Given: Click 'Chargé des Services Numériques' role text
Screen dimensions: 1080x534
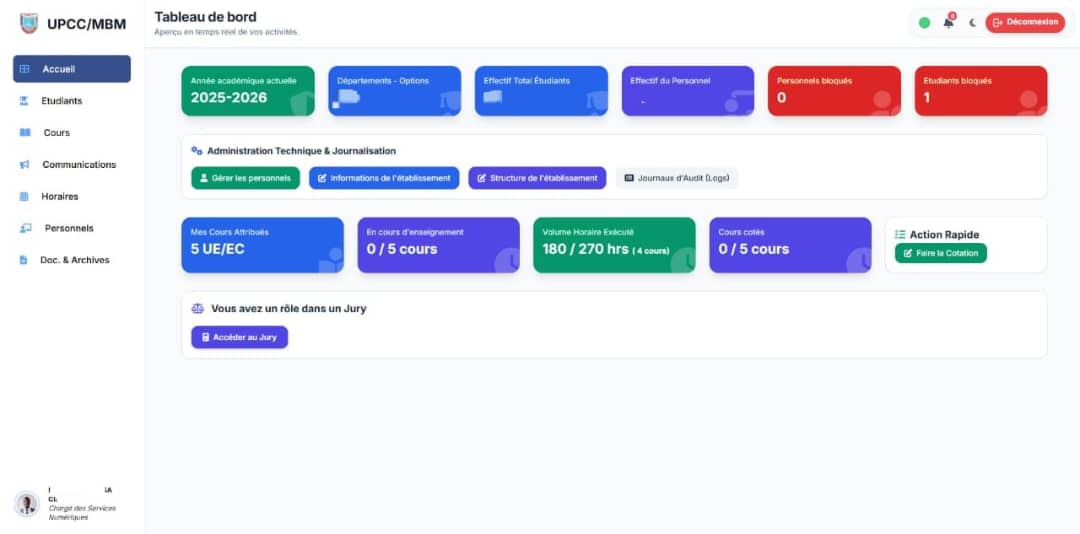Looking at the screenshot, I should tap(82, 513).
